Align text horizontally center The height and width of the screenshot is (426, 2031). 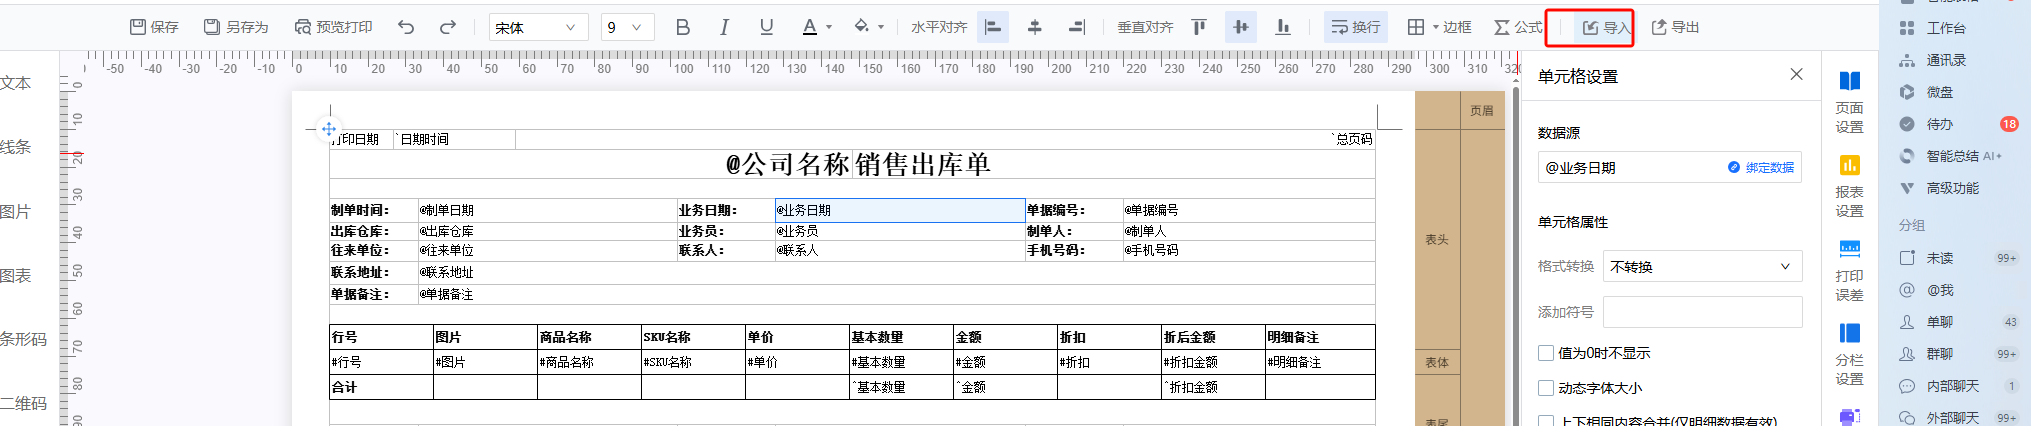coord(1035,27)
